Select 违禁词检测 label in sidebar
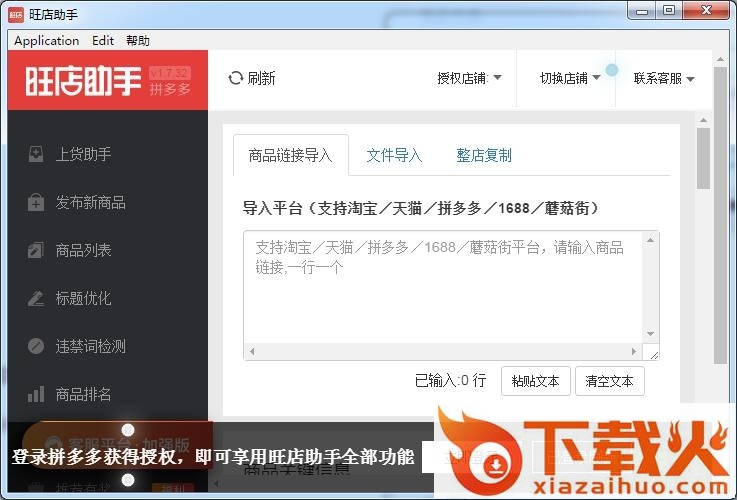 pyautogui.click(x=90, y=346)
